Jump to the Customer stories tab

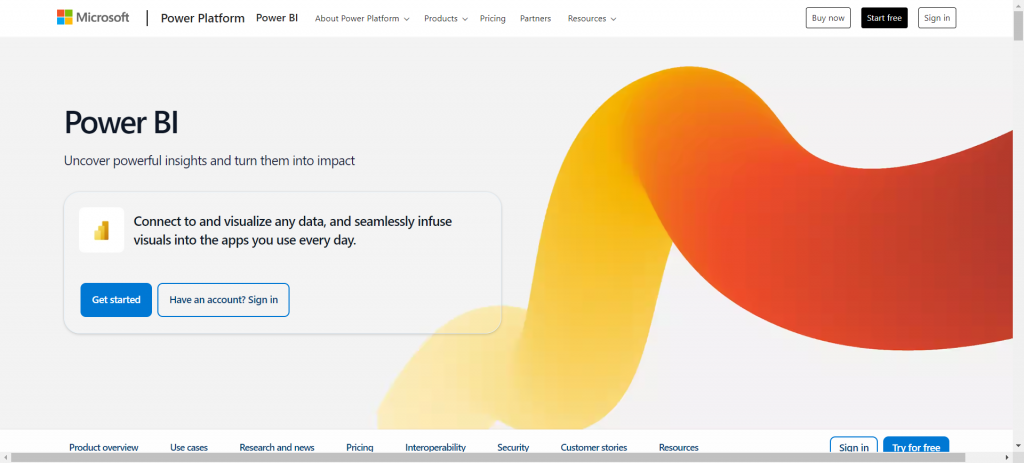click(594, 447)
